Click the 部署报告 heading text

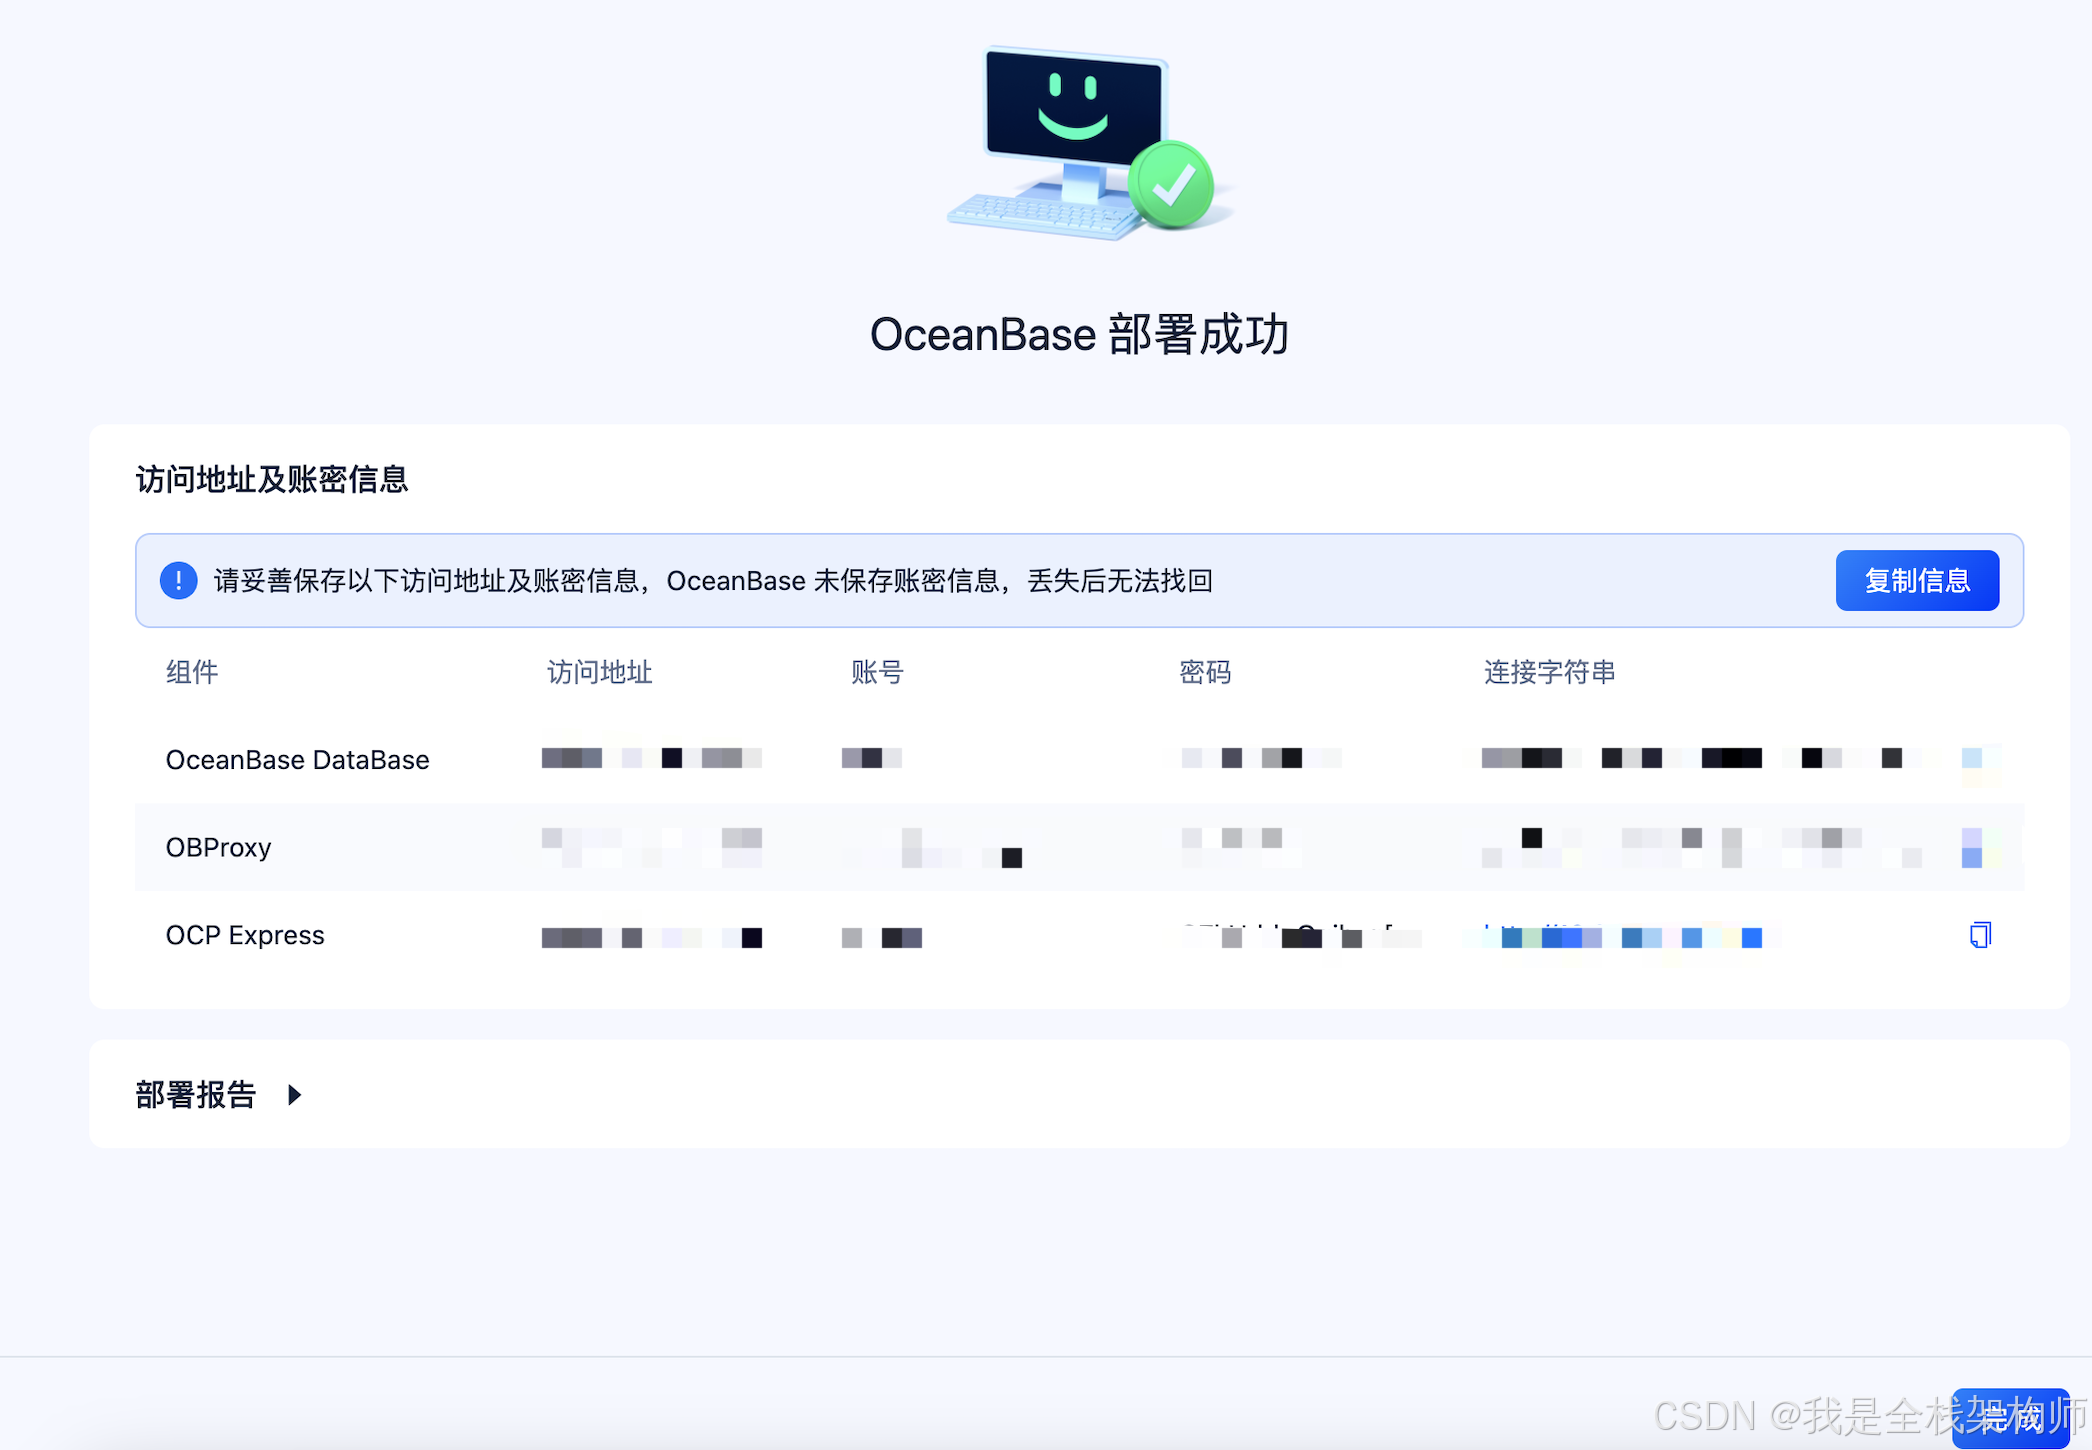pos(196,1094)
